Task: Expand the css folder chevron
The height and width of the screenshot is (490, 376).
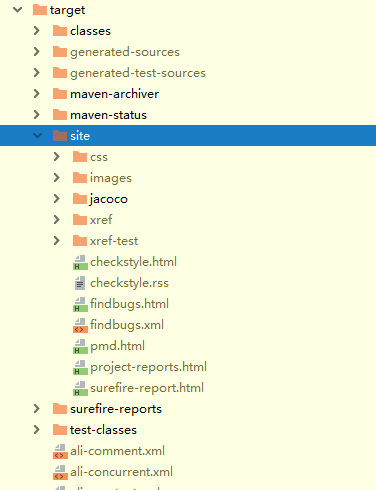Action: point(57,157)
